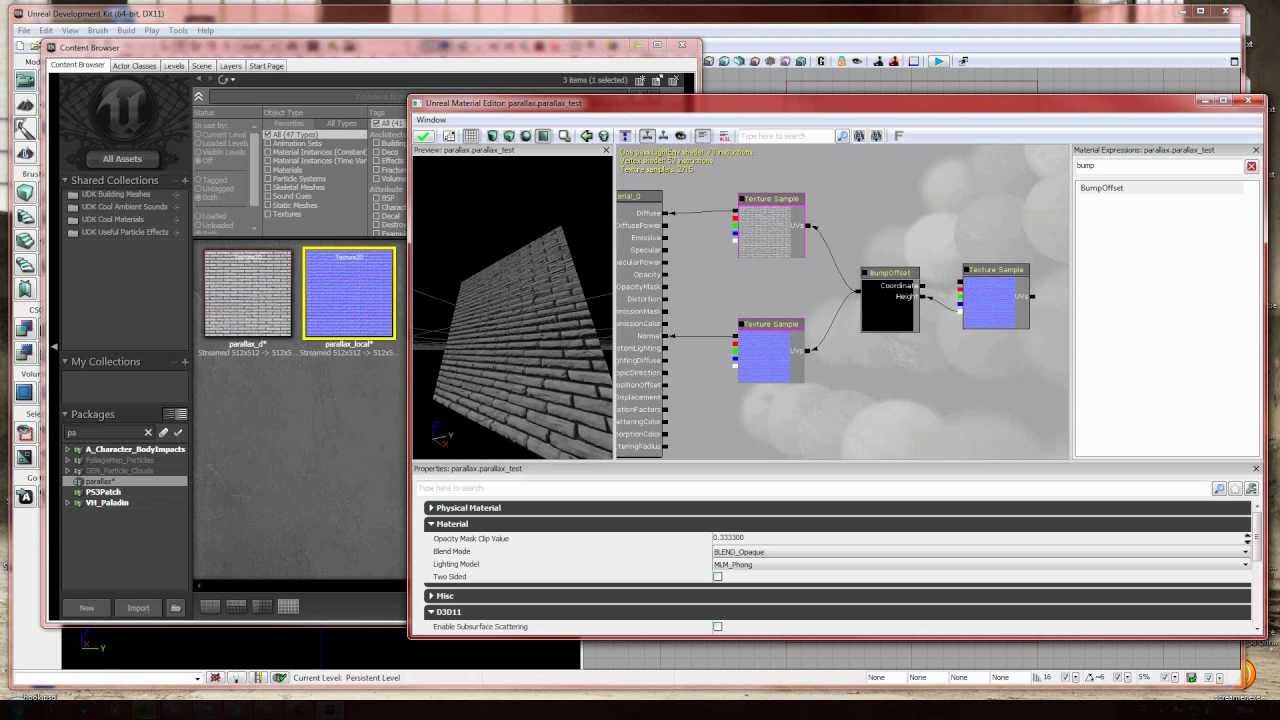Select largest thumbnail grid view icon

tap(288, 606)
